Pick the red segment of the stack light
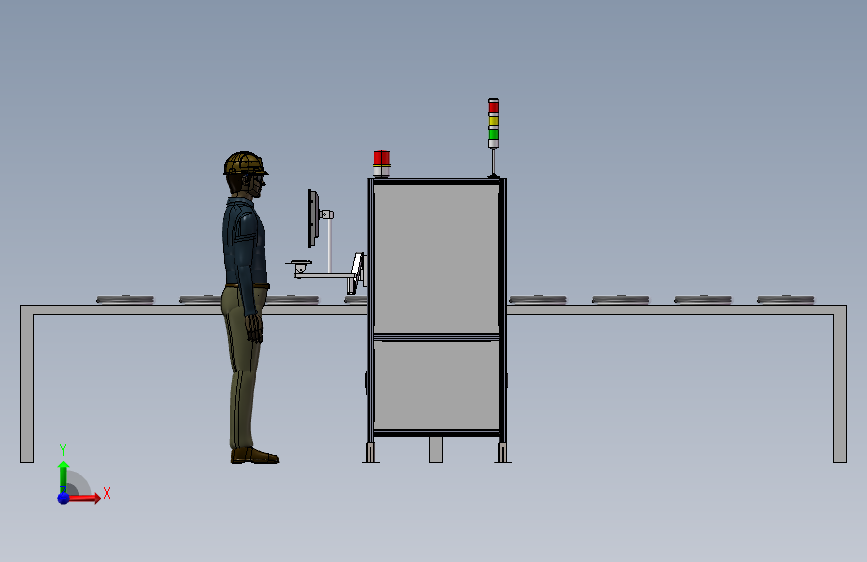Image resolution: width=867 pixels, height=562 pixels. point(493,108)
